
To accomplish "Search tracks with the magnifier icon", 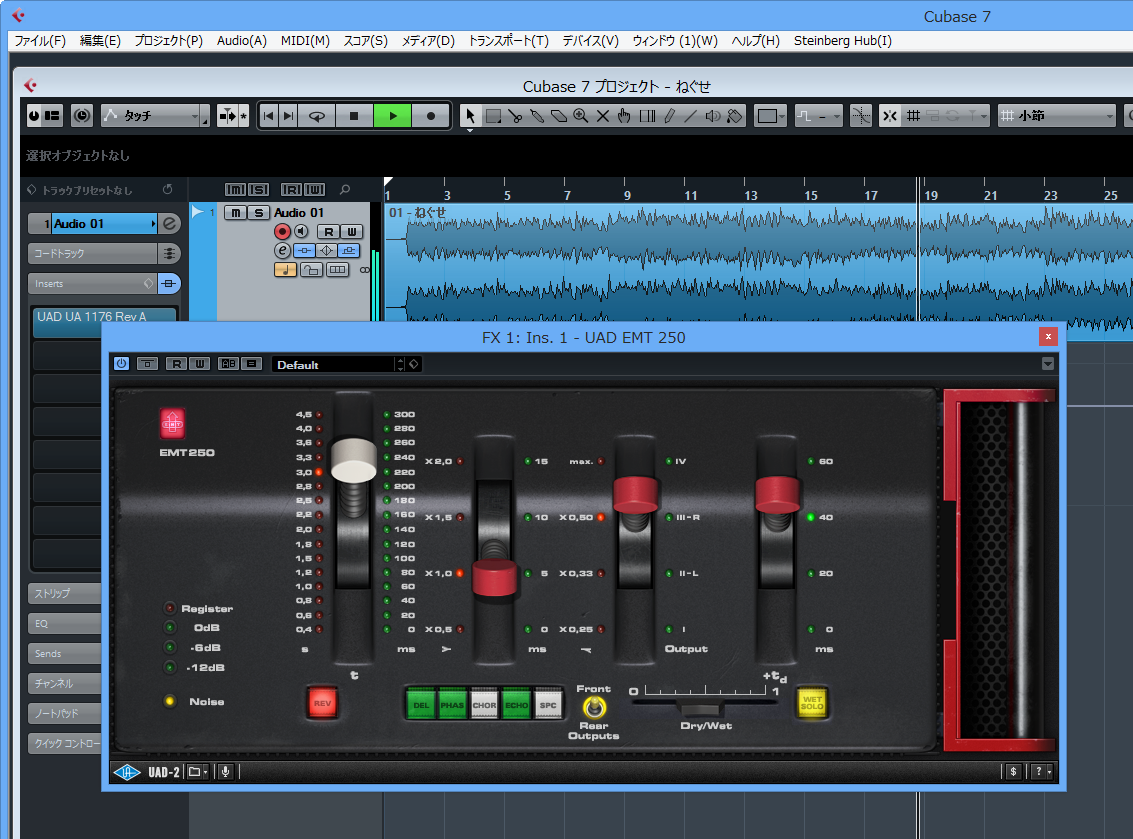I will pos(345,189).
